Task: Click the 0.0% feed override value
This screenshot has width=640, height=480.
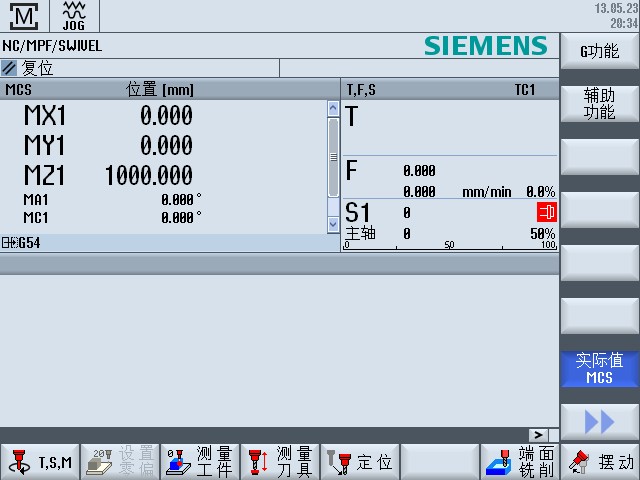Action: click(540, 192)
